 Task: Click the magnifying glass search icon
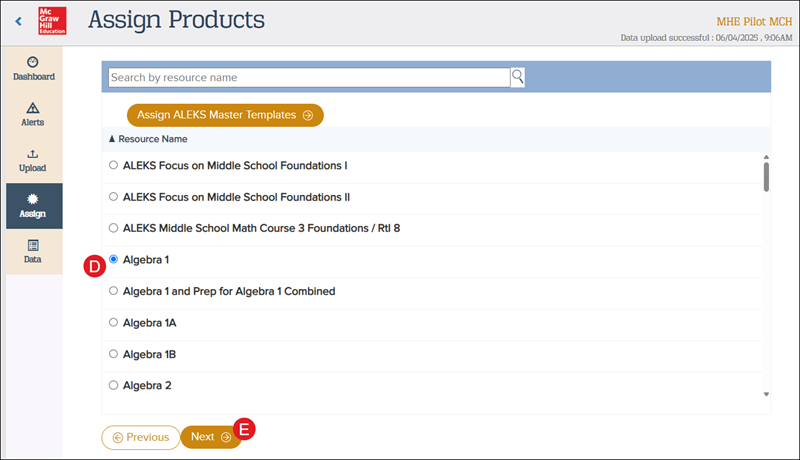point(518,77)
